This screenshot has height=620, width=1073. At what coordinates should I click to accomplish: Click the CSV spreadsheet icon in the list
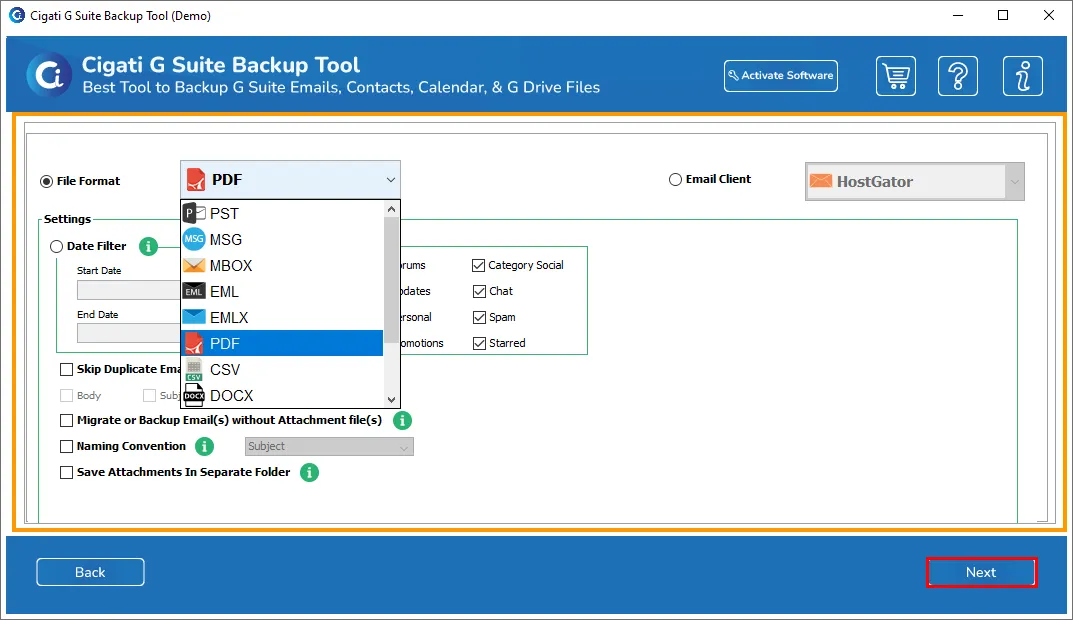click(x=194, y=370)
